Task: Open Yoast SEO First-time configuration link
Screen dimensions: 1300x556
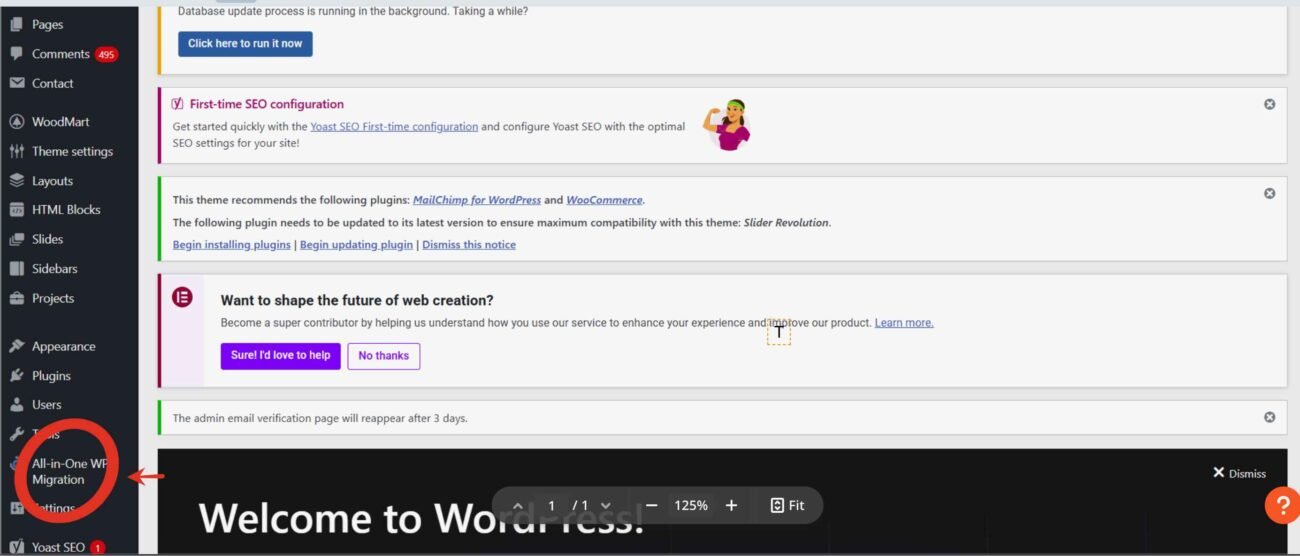Action: click(x=394, y=127)
